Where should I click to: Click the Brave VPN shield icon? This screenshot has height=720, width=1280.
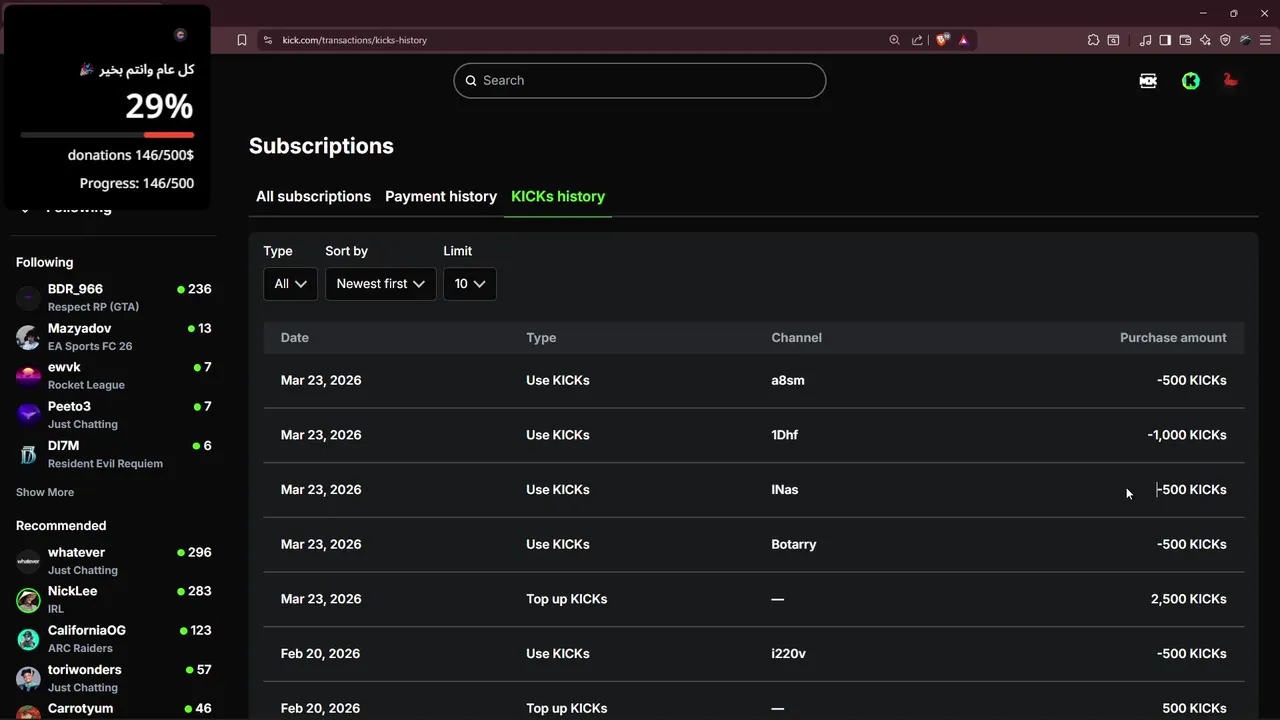1225,40
